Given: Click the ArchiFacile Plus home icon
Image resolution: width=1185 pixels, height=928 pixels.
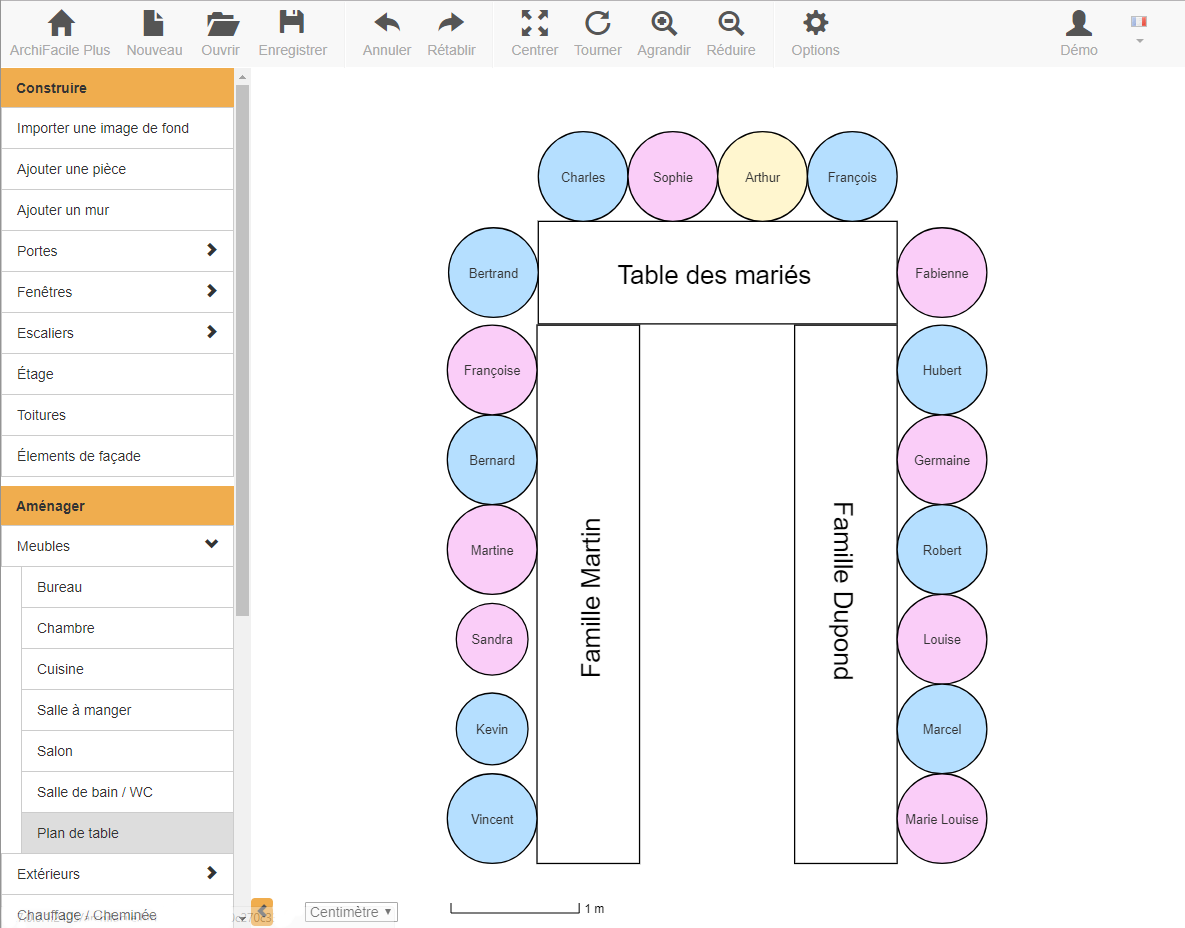Looking at the screenshot, I should (60, 24).
